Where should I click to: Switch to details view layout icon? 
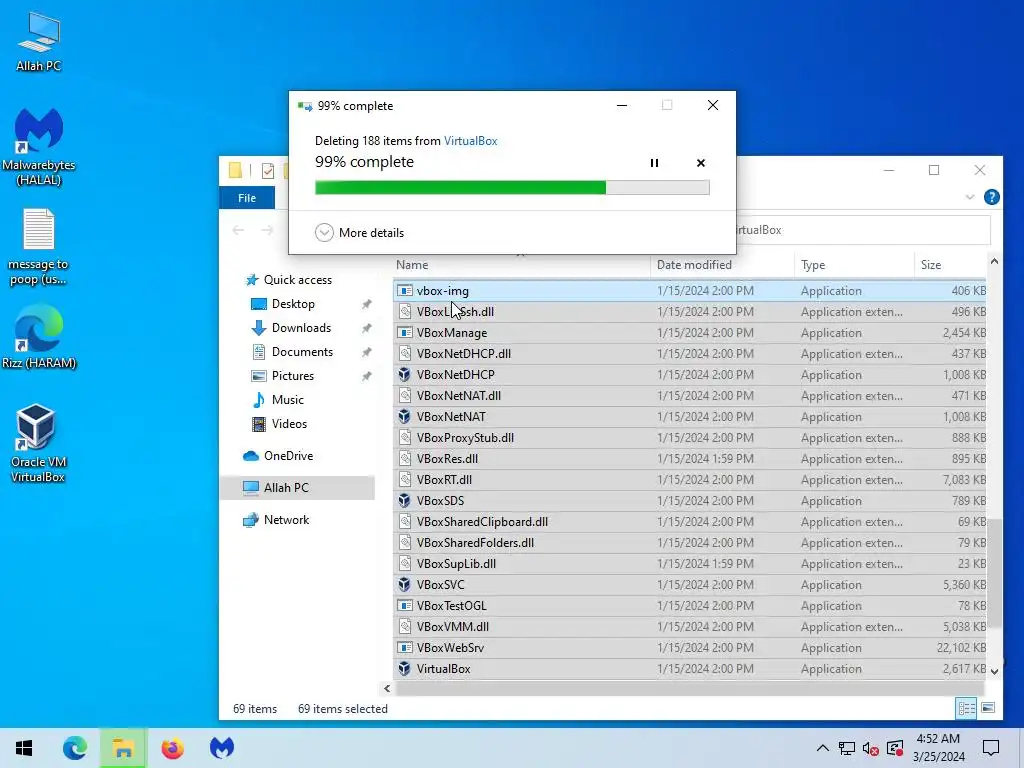pos(966,708)
